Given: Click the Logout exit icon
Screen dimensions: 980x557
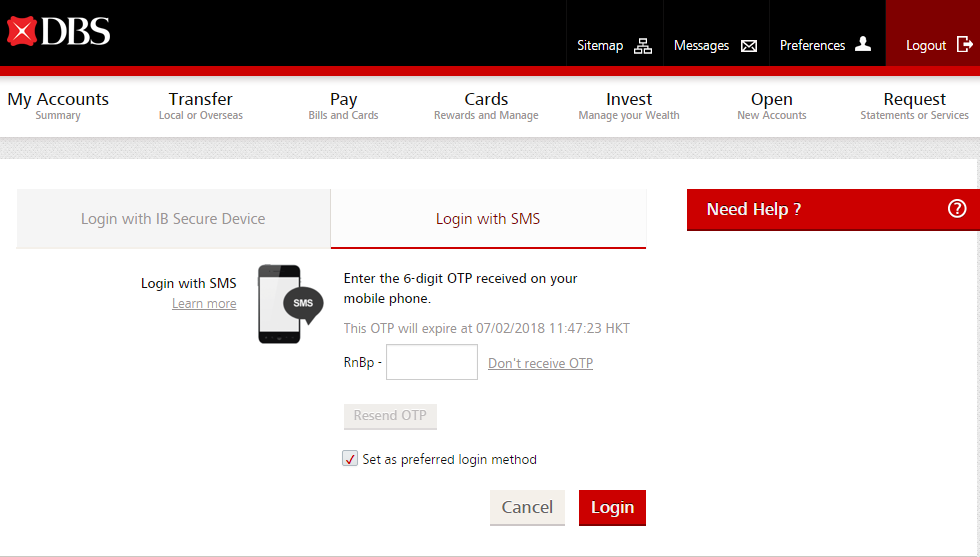Looking at the screenshot, I should [x=964, y=45].
